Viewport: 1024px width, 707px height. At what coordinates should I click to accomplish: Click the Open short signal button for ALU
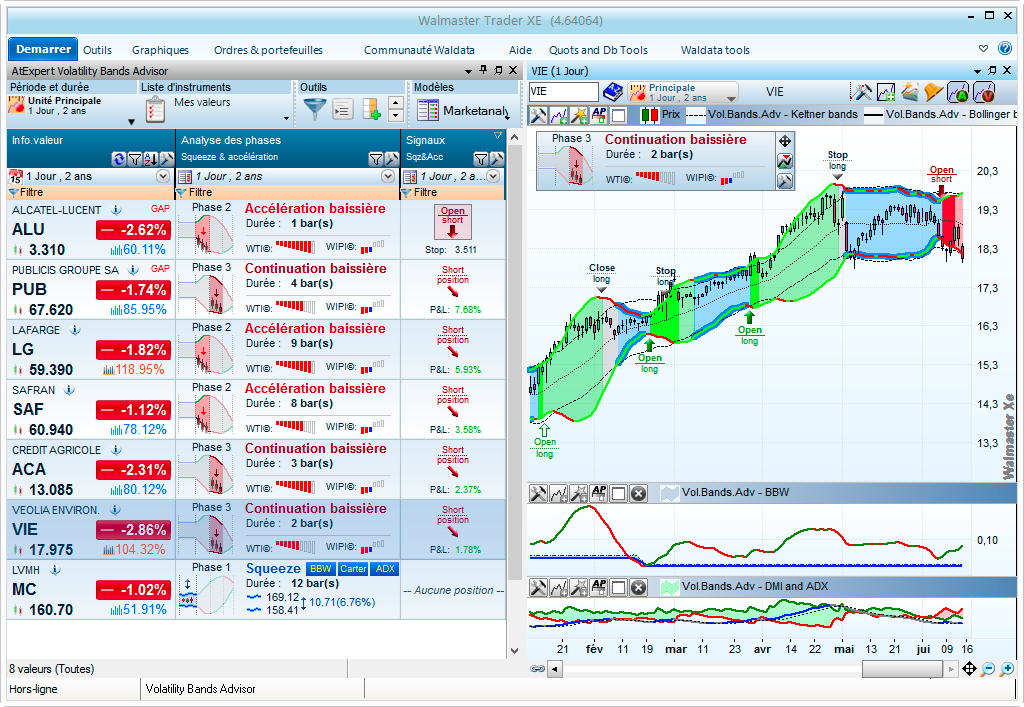pyautogui.click(x=453, y=221)
